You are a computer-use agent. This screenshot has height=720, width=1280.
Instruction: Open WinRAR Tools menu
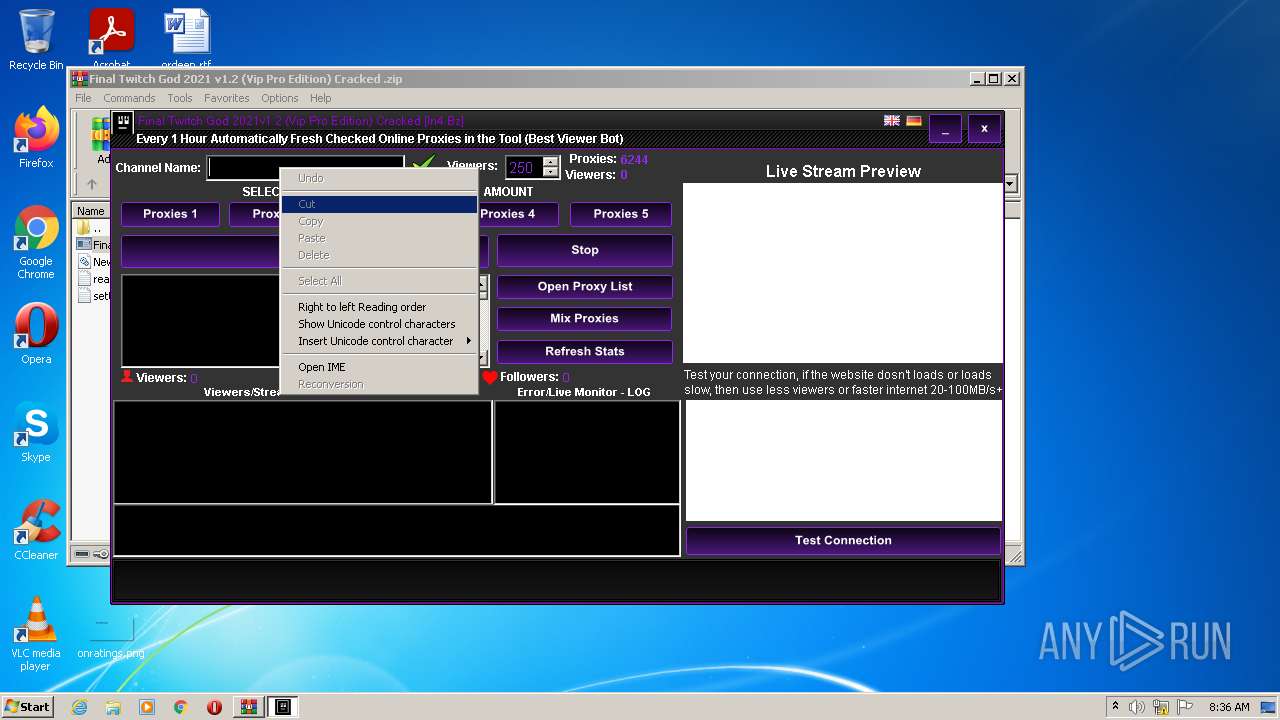180,98
